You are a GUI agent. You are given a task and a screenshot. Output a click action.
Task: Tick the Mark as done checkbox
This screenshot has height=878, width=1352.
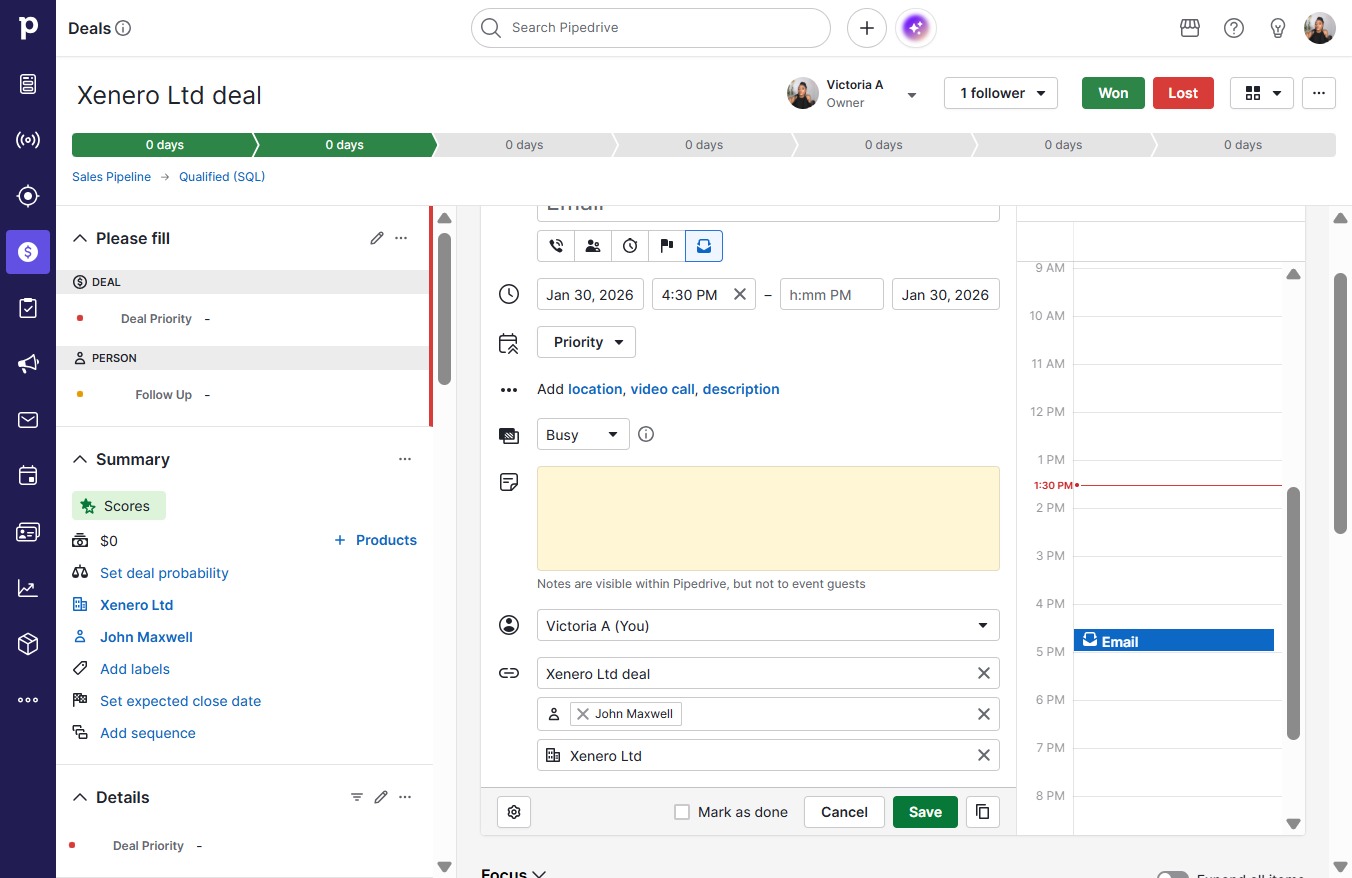pos(682,812)
